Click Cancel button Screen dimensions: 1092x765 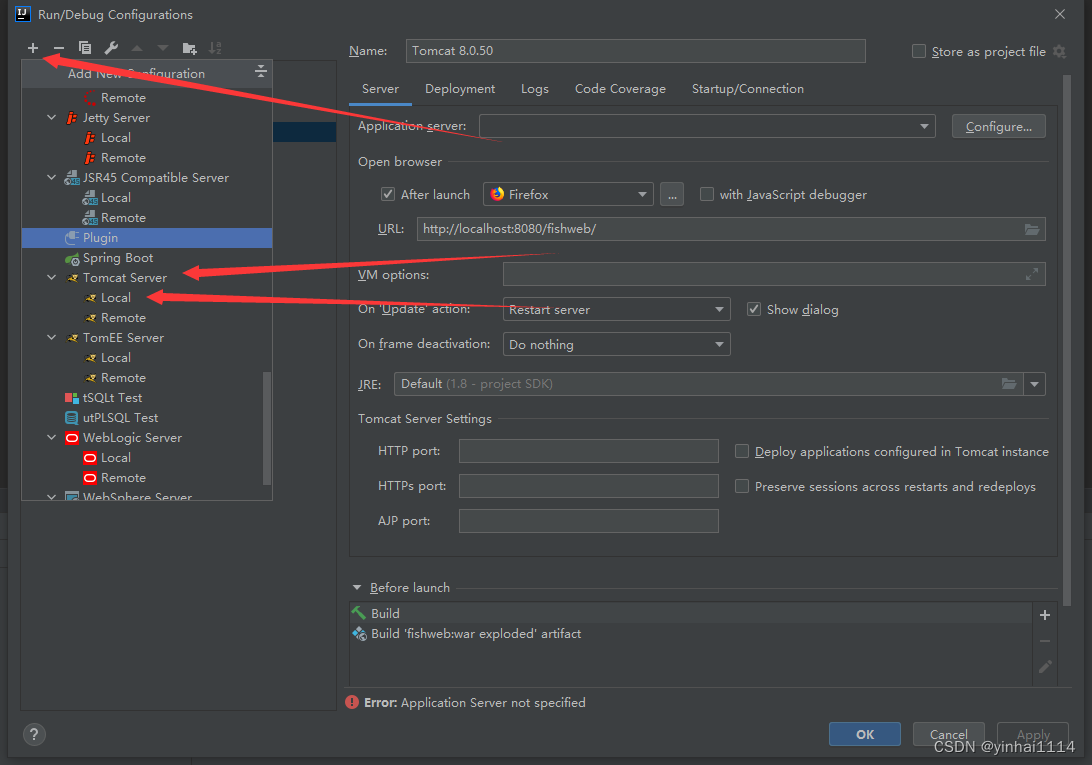(x=949, y=734)
